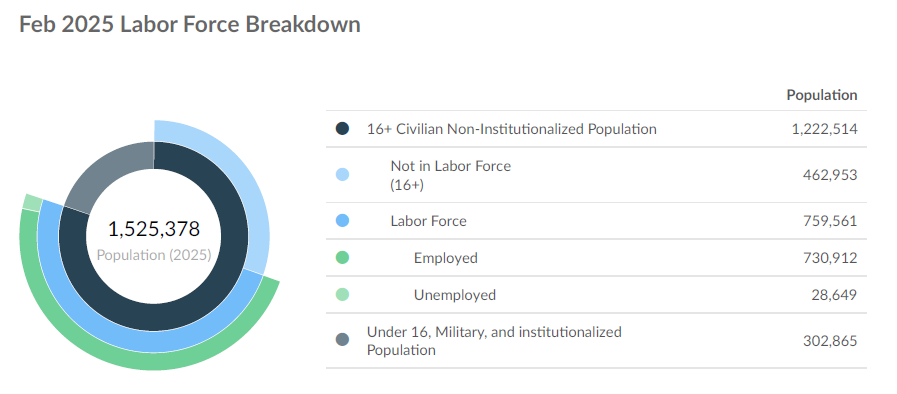The height and width of the screenshot is (394, 897).
Task: Click the 1,525,378 population total in chart center
Action: pos(154,229)
